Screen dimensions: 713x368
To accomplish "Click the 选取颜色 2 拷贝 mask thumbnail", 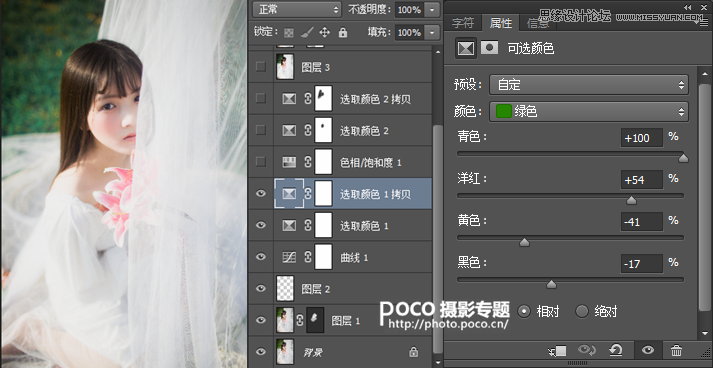I will pos(323,98).
